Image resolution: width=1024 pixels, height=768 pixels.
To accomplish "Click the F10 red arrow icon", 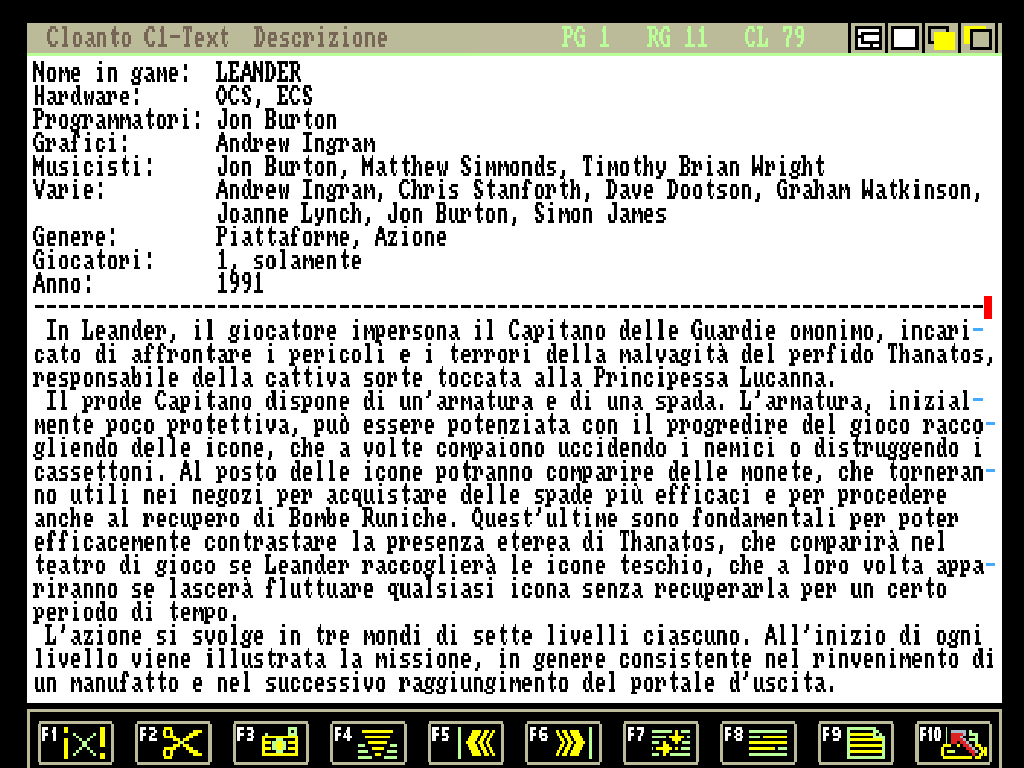I will [x=953, y=743].
